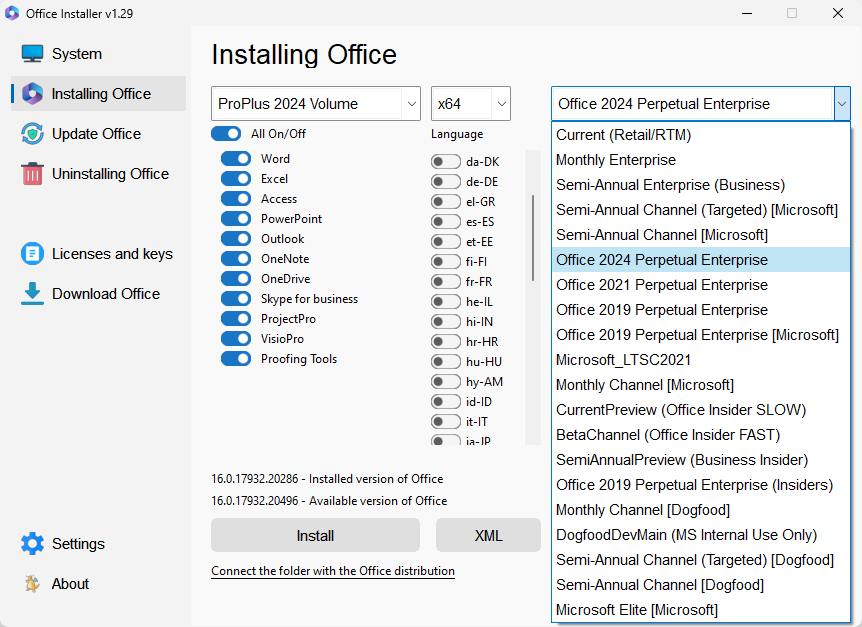Screen dimensions: 862x627
Task: Enable the hu-HU language toggle
Action: (x=446, y=362)
